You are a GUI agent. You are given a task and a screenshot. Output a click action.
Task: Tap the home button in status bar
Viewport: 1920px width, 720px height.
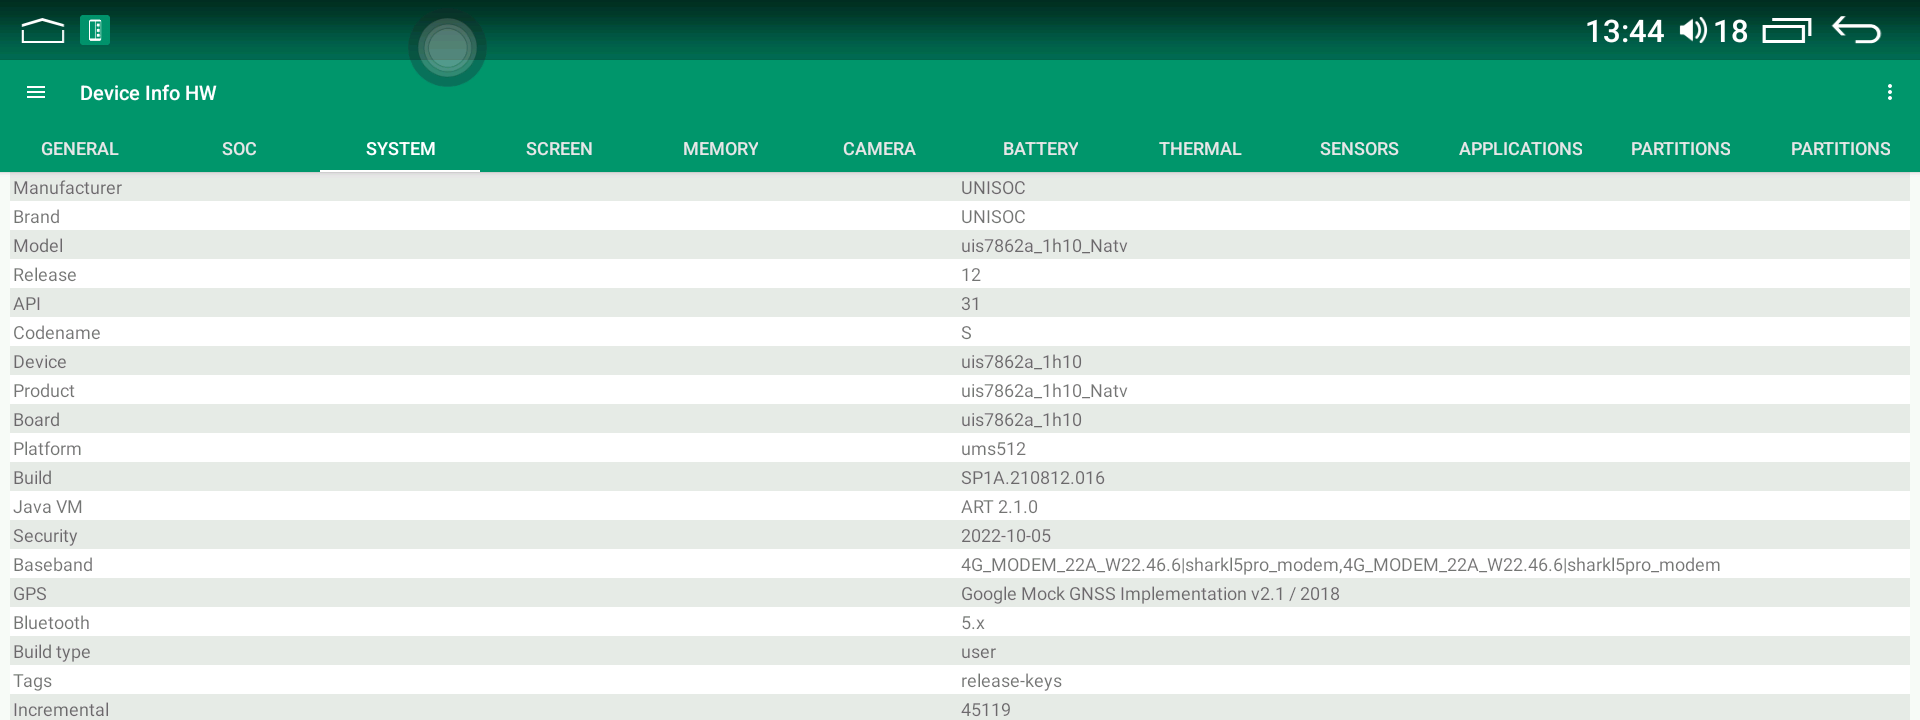click(x=43, y=31)
